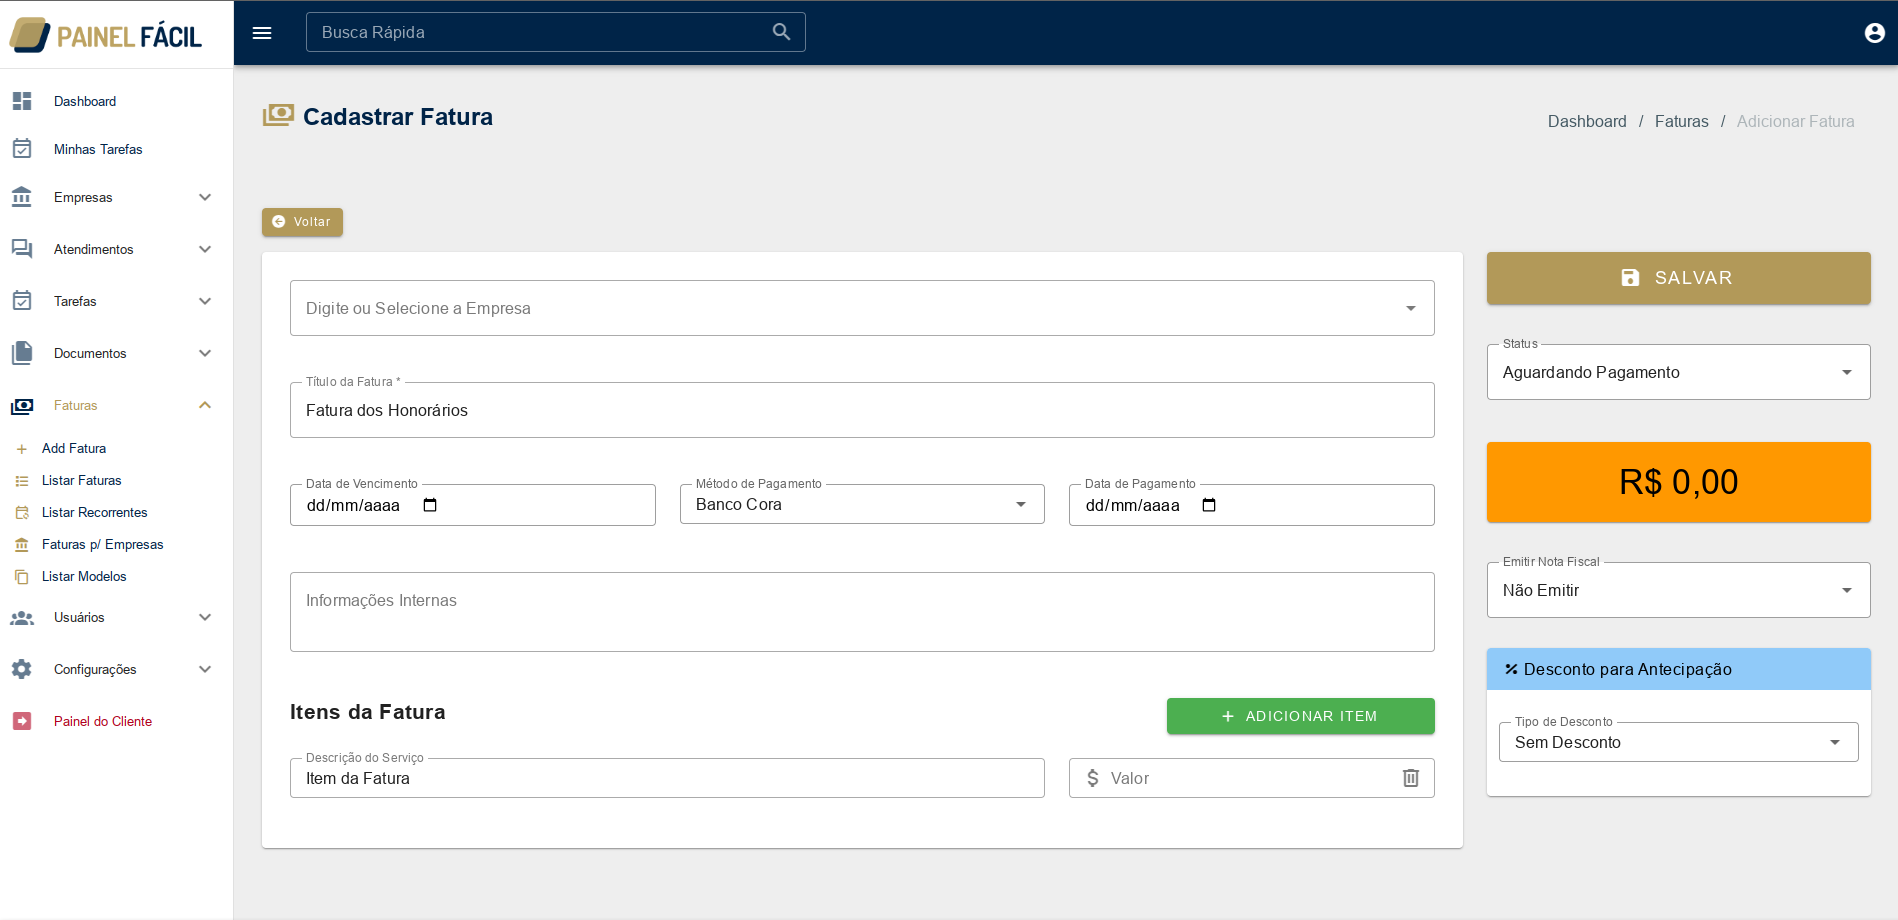
Task: Click the icon beside Listar Recorrentes
Action: (22, 513)
